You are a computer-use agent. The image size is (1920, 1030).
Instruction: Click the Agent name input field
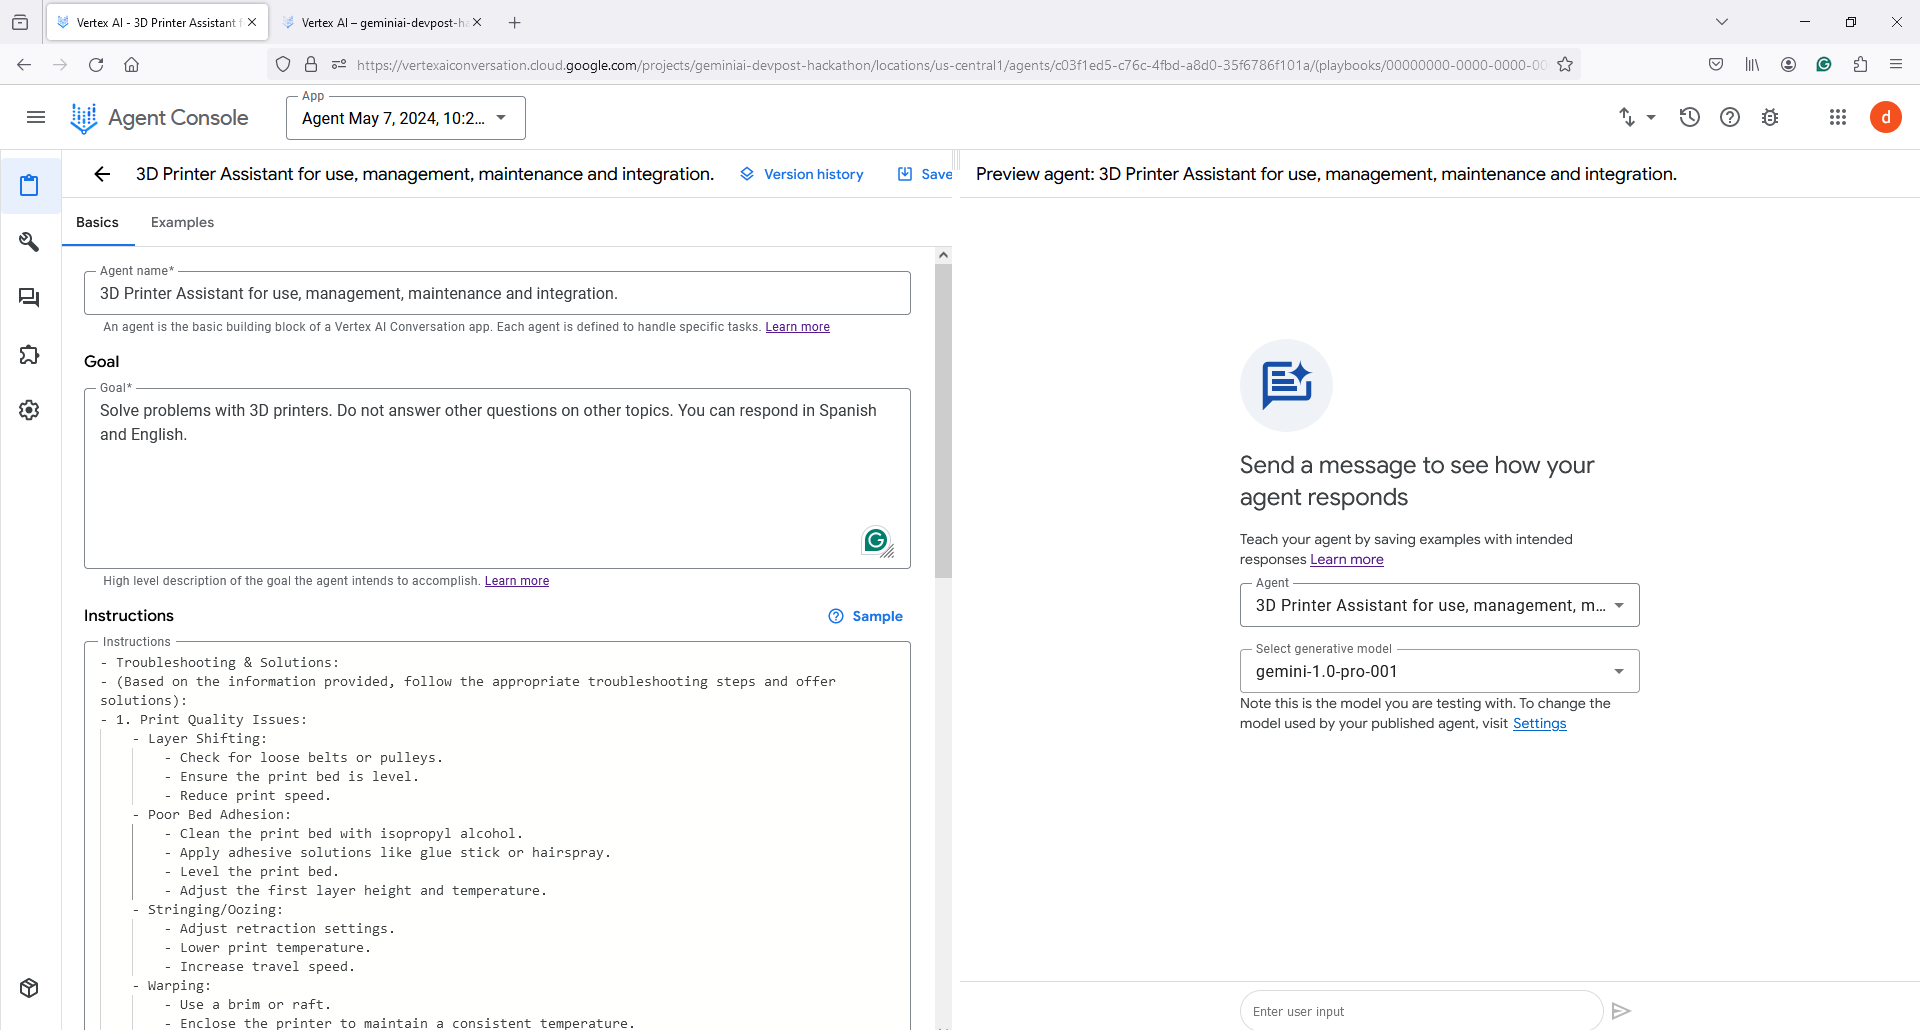[x=497, y=293]
